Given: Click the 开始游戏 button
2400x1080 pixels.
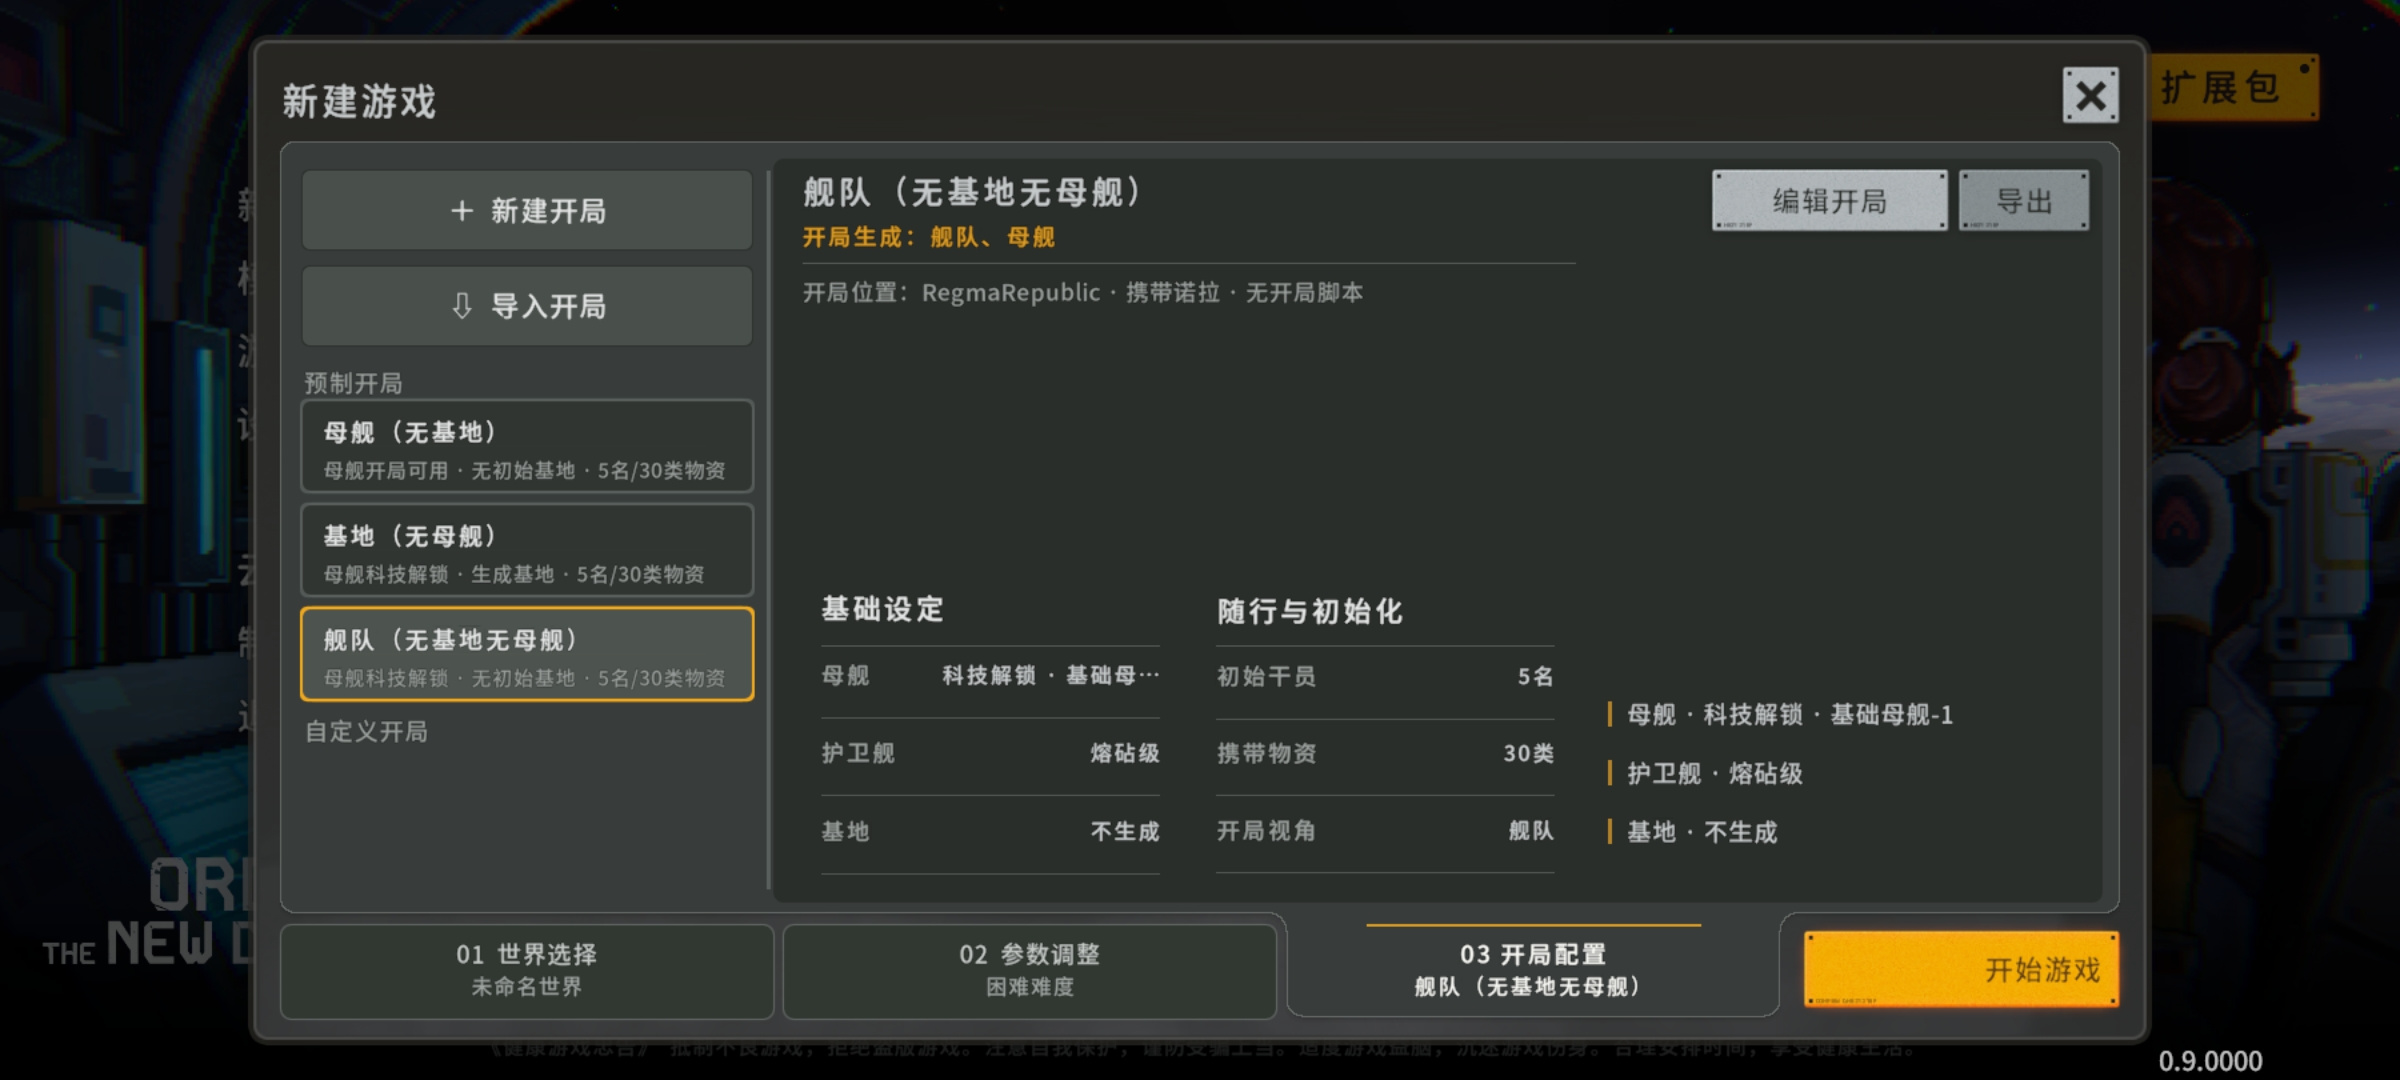Looking at the screenshot, I should pos(1961,969).
